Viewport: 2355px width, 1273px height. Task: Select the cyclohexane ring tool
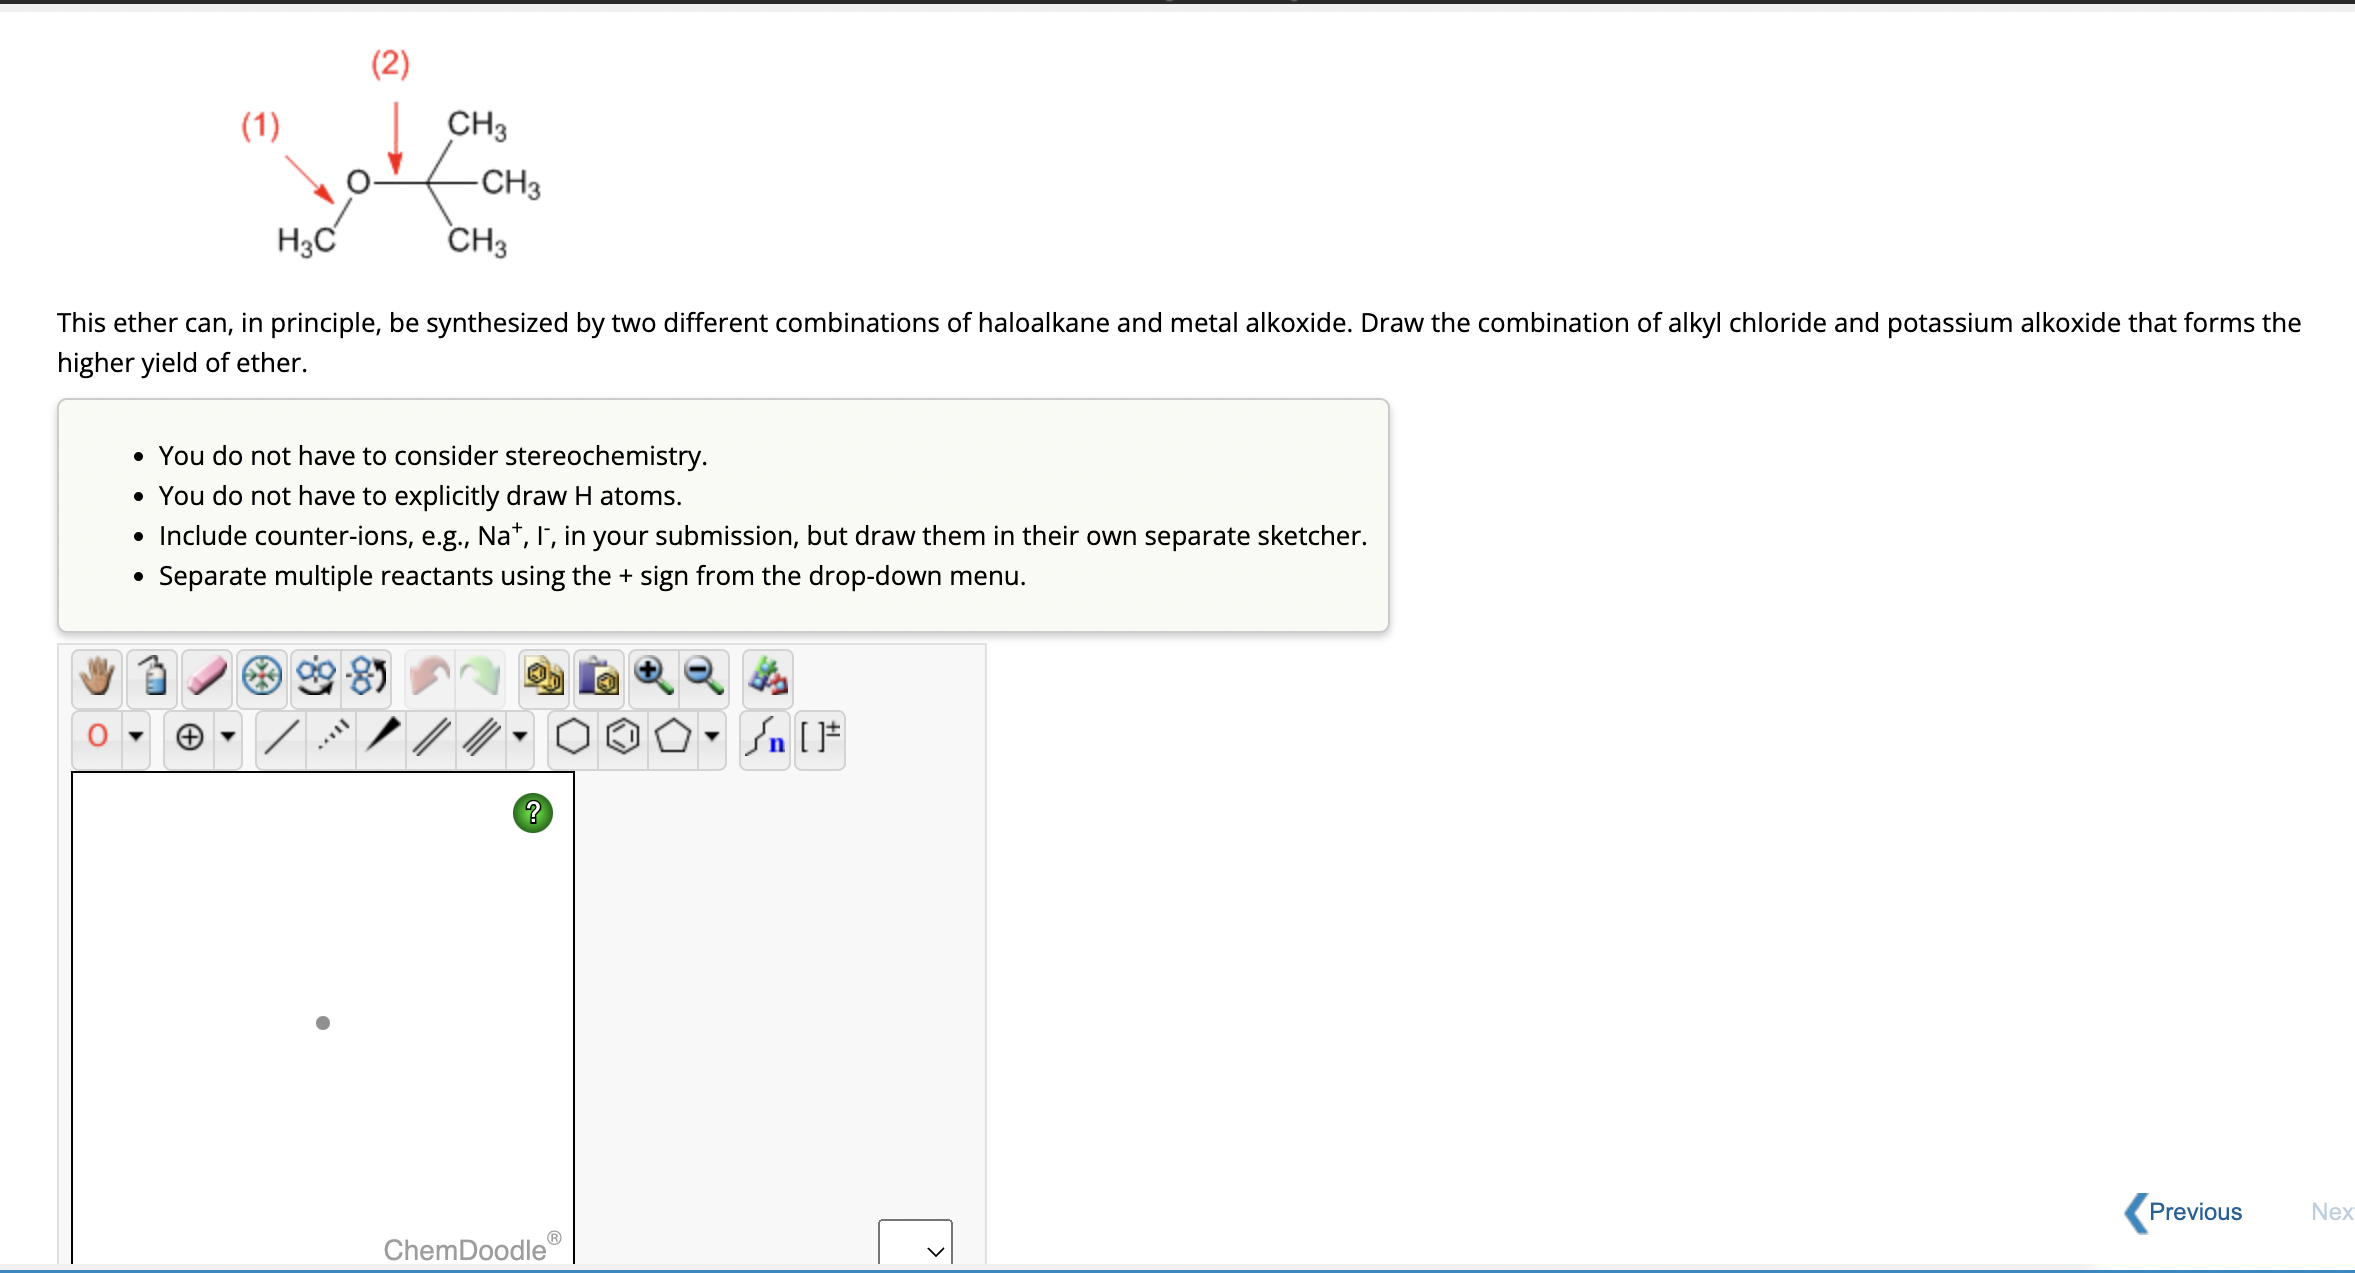tap(572, 738)
